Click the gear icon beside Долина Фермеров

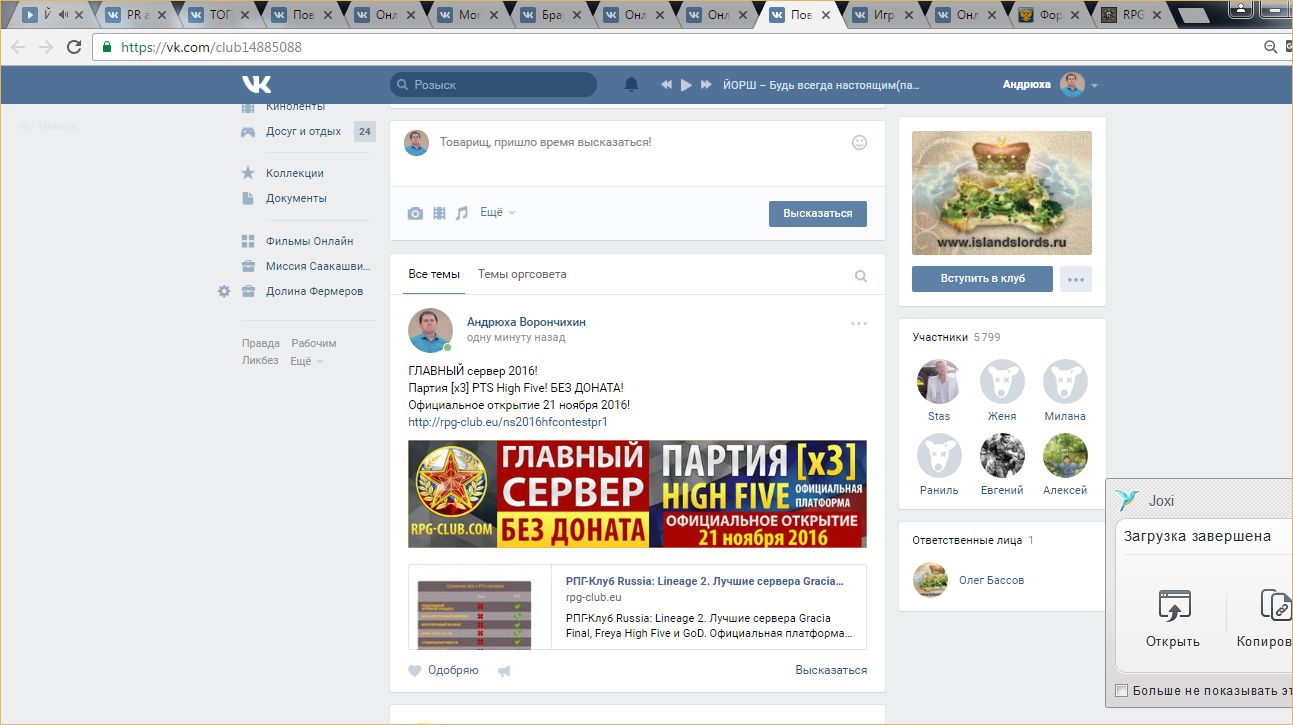pyautogui.click(x=224, y=291)
